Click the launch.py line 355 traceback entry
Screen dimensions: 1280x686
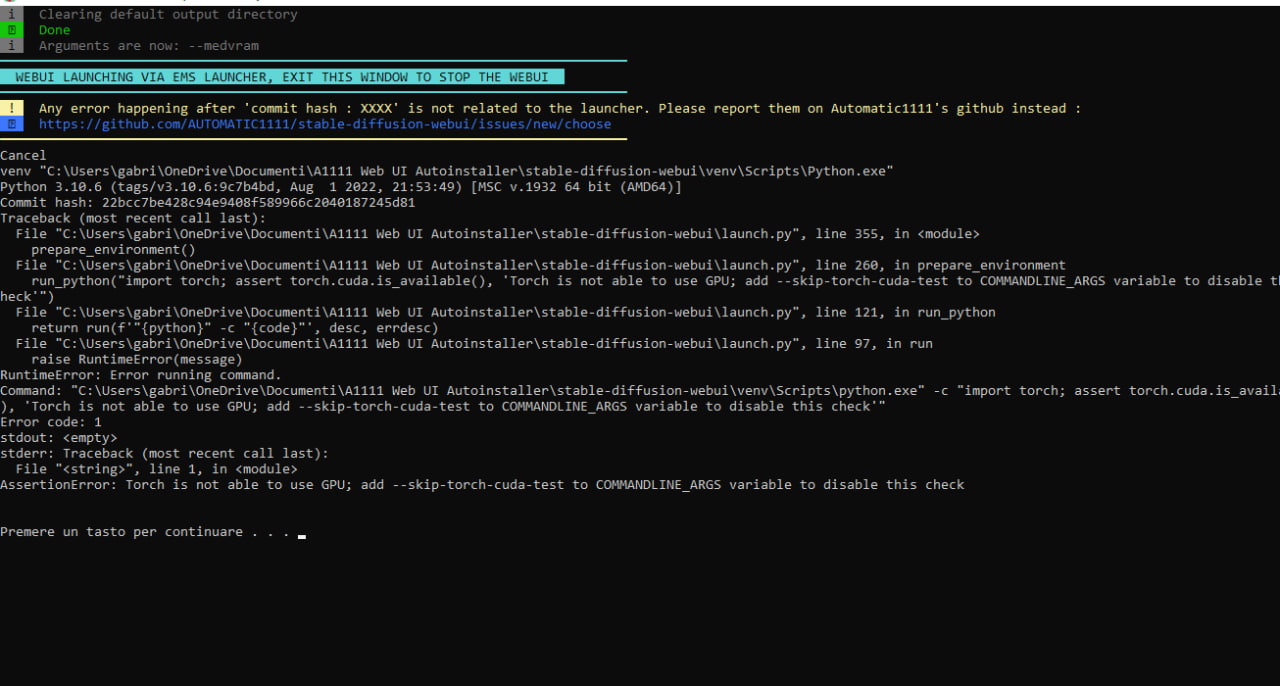(x=498, y=234)
